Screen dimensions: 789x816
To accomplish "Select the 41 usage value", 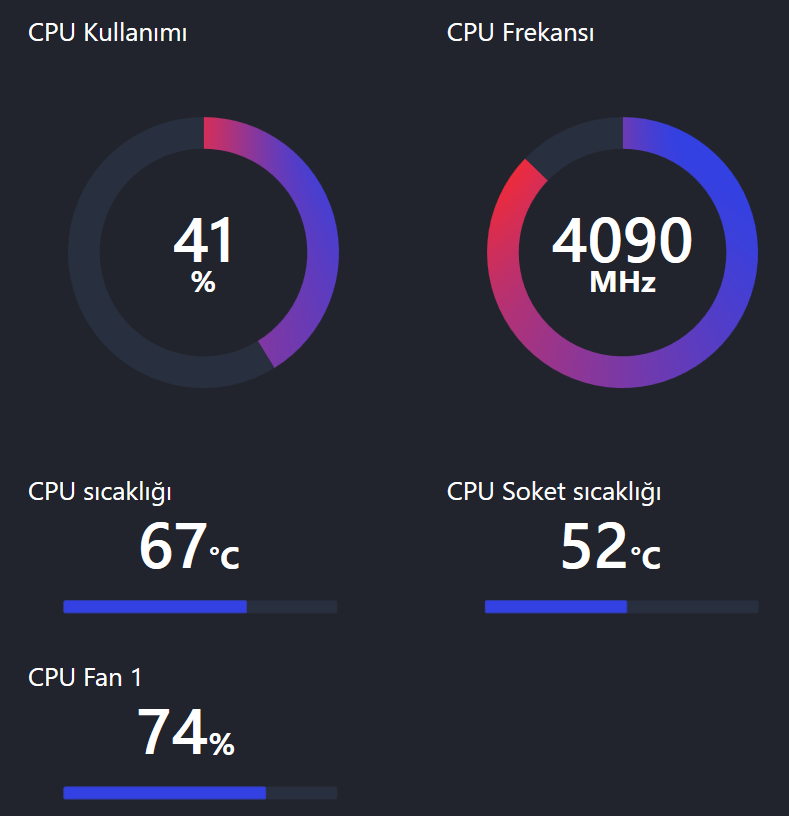I will (203, 241).
